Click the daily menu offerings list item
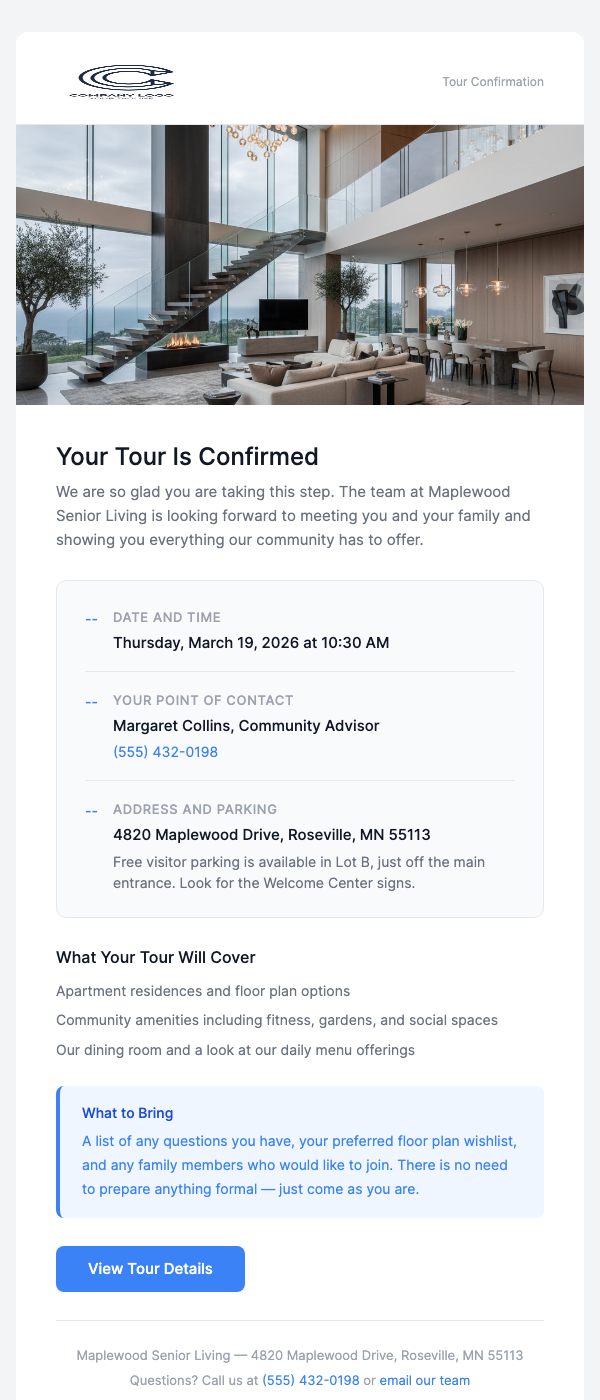Viewport: 600px width, 1400px height. pos(237,1049)
